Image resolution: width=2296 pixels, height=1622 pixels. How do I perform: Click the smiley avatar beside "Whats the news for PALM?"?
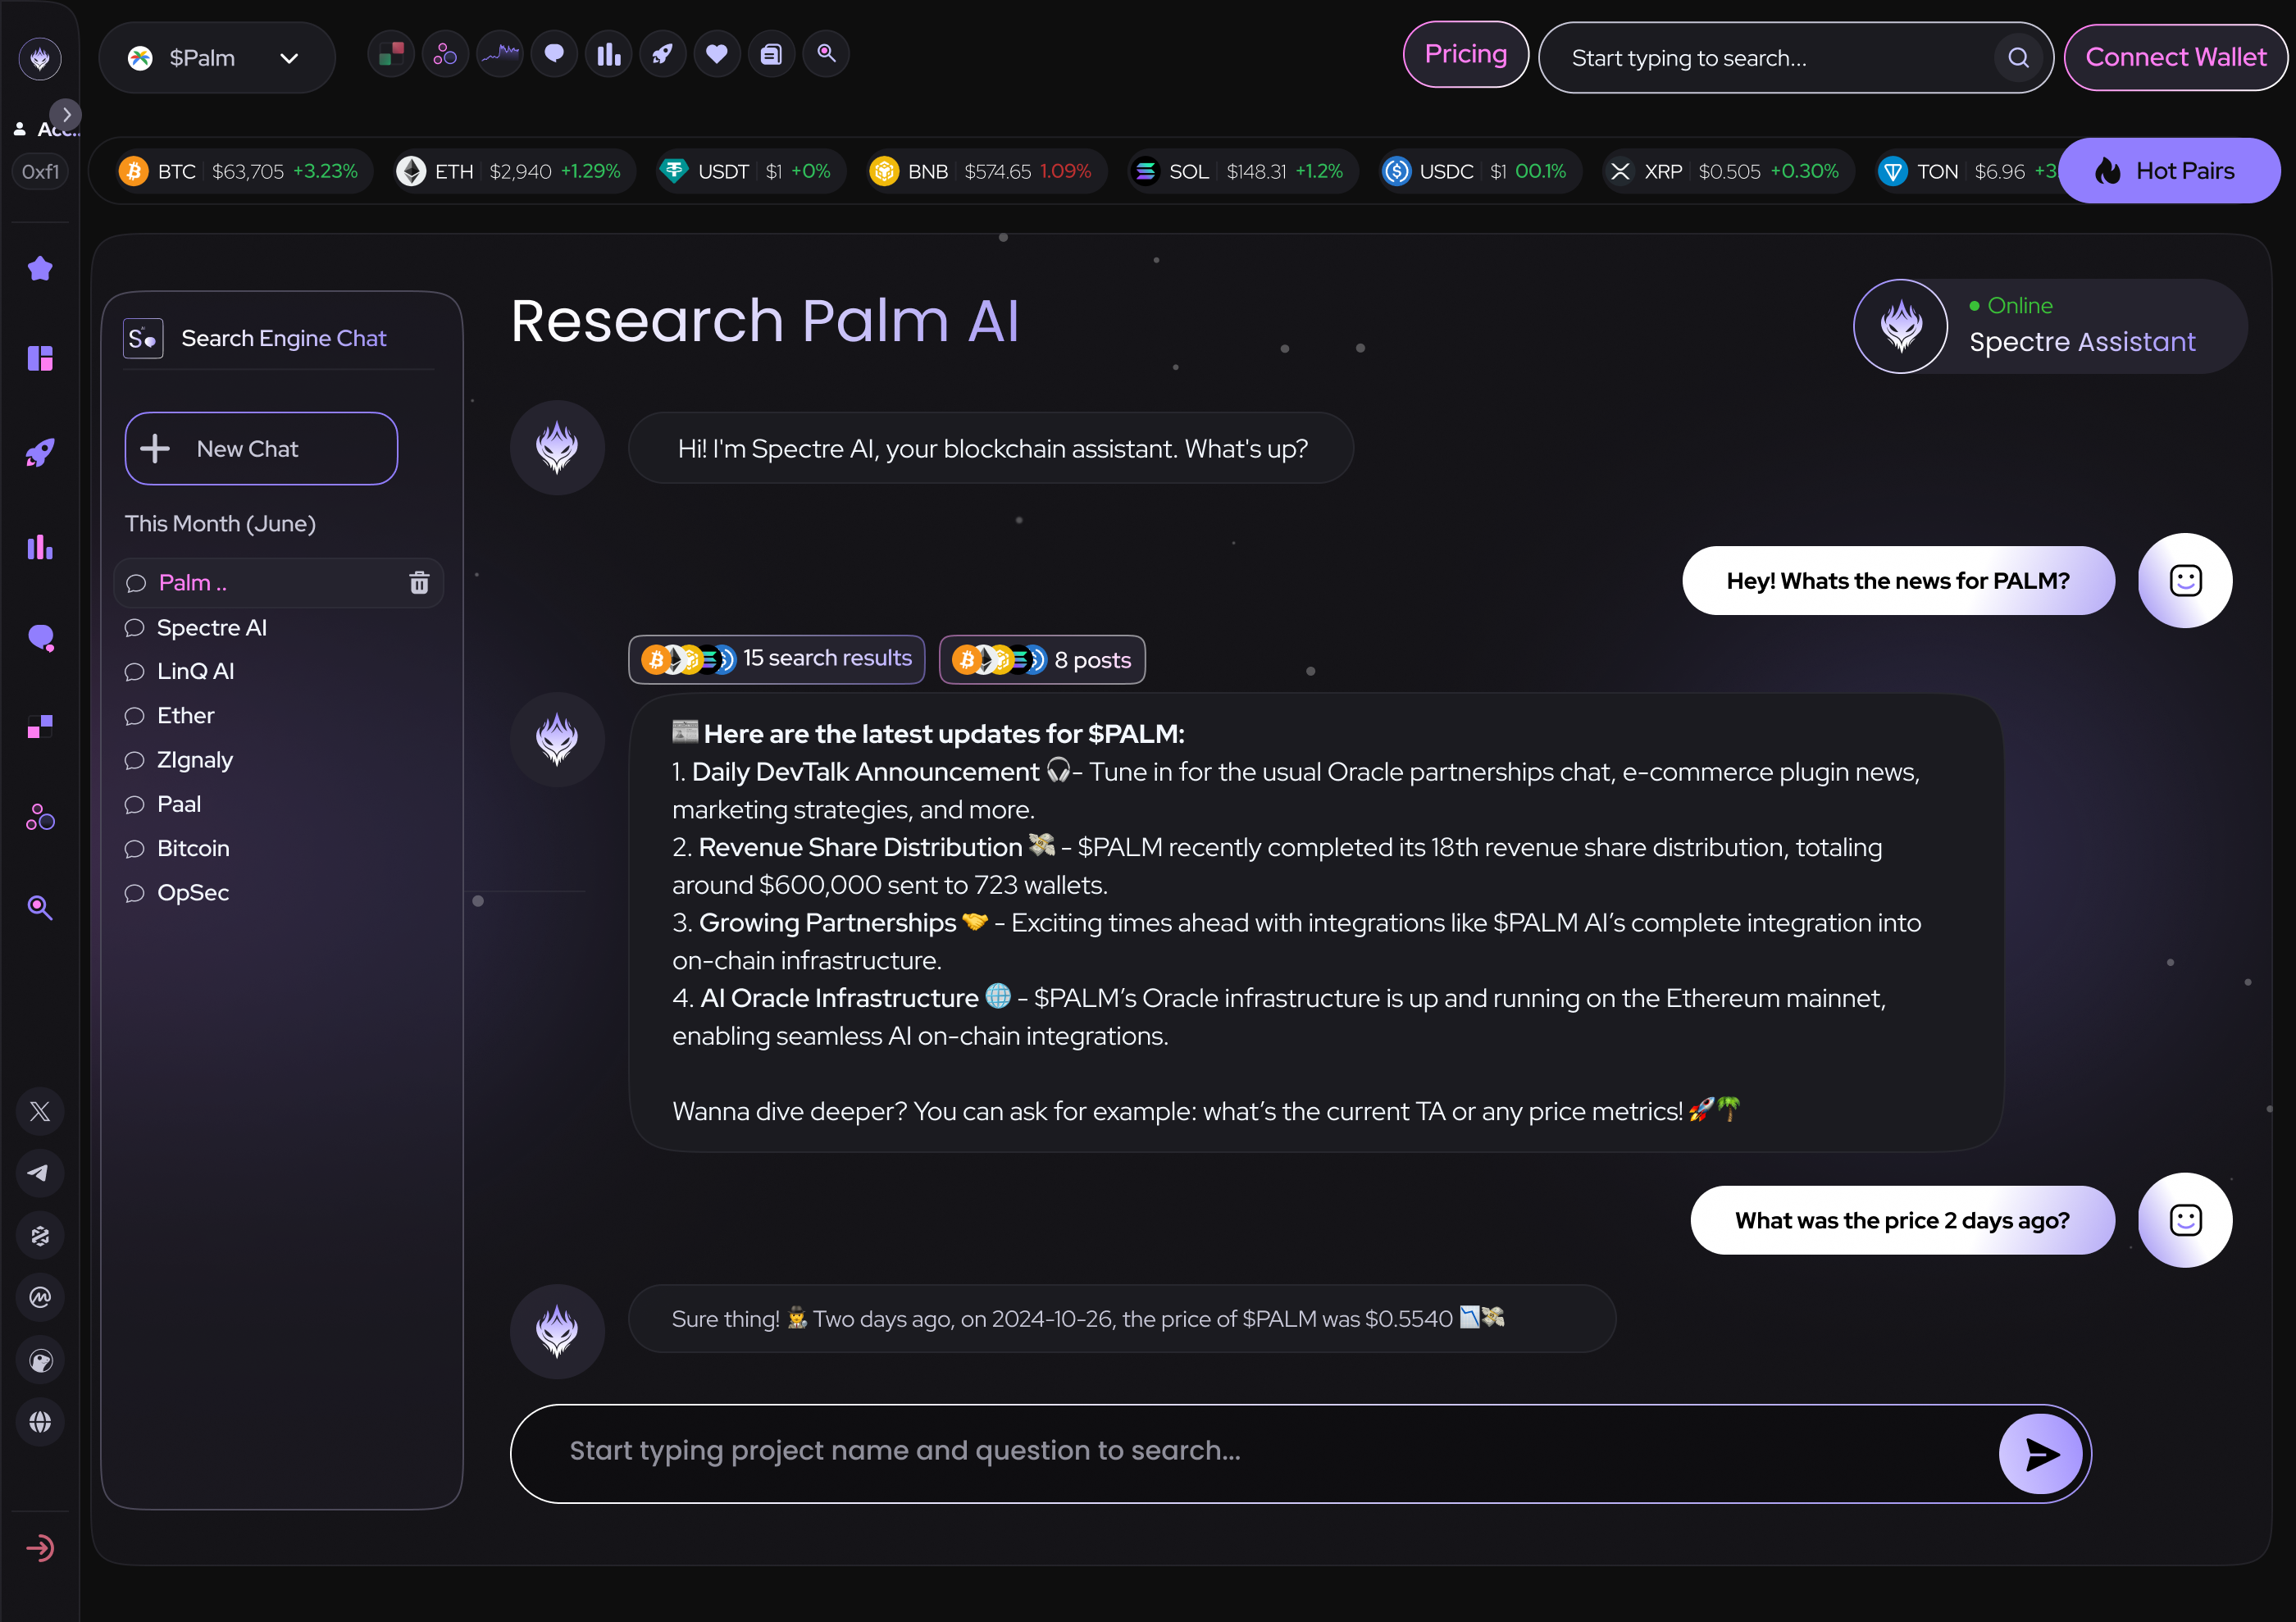click(x=2185, y=580)
